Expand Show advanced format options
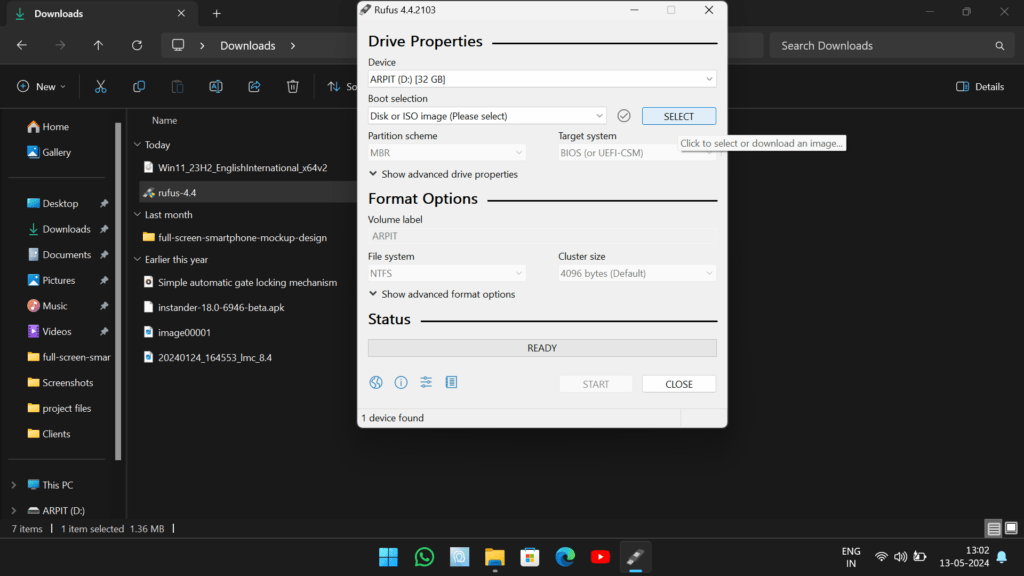Image resolution: width=1024 pixels, height=576 pixels. coord(442,295)
